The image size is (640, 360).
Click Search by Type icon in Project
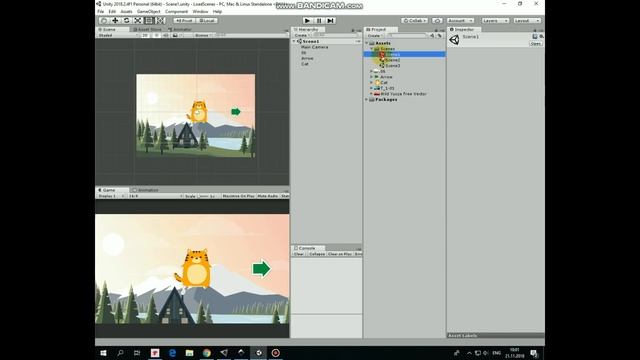[x=432, y=36]
